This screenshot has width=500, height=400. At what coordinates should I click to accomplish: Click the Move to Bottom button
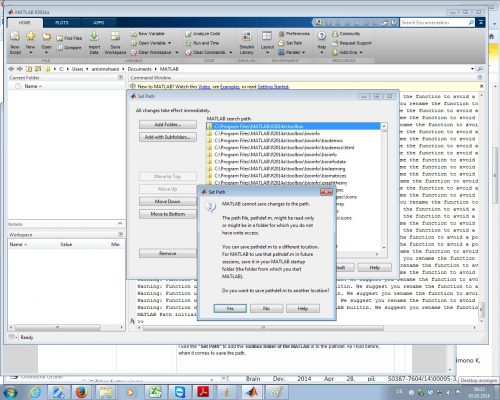point(168,214)
